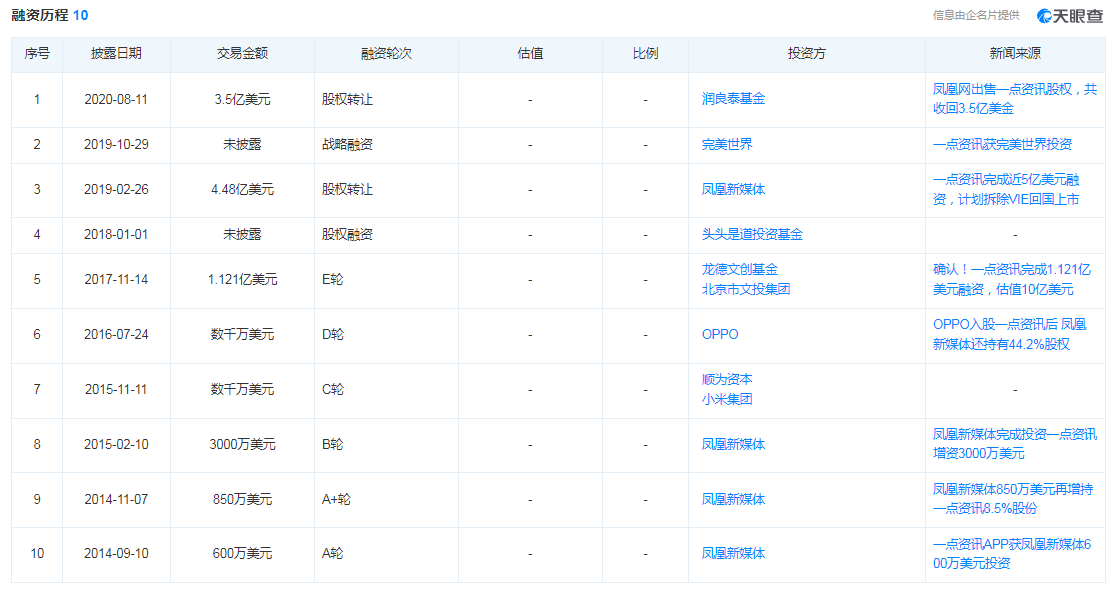Screen dimensions: 1115x598
Task: Click 顺为资本 investor link
Action: [727, 379]
